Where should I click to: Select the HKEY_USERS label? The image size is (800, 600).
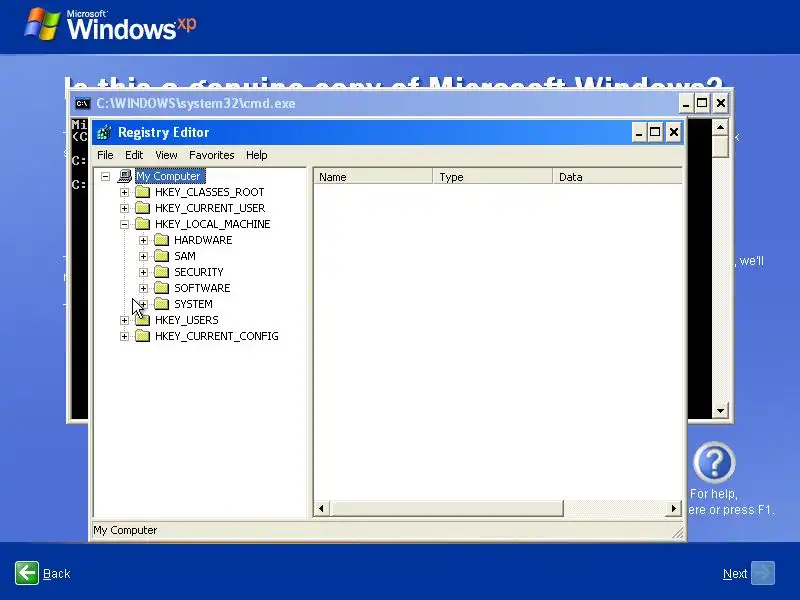[187, 320]
